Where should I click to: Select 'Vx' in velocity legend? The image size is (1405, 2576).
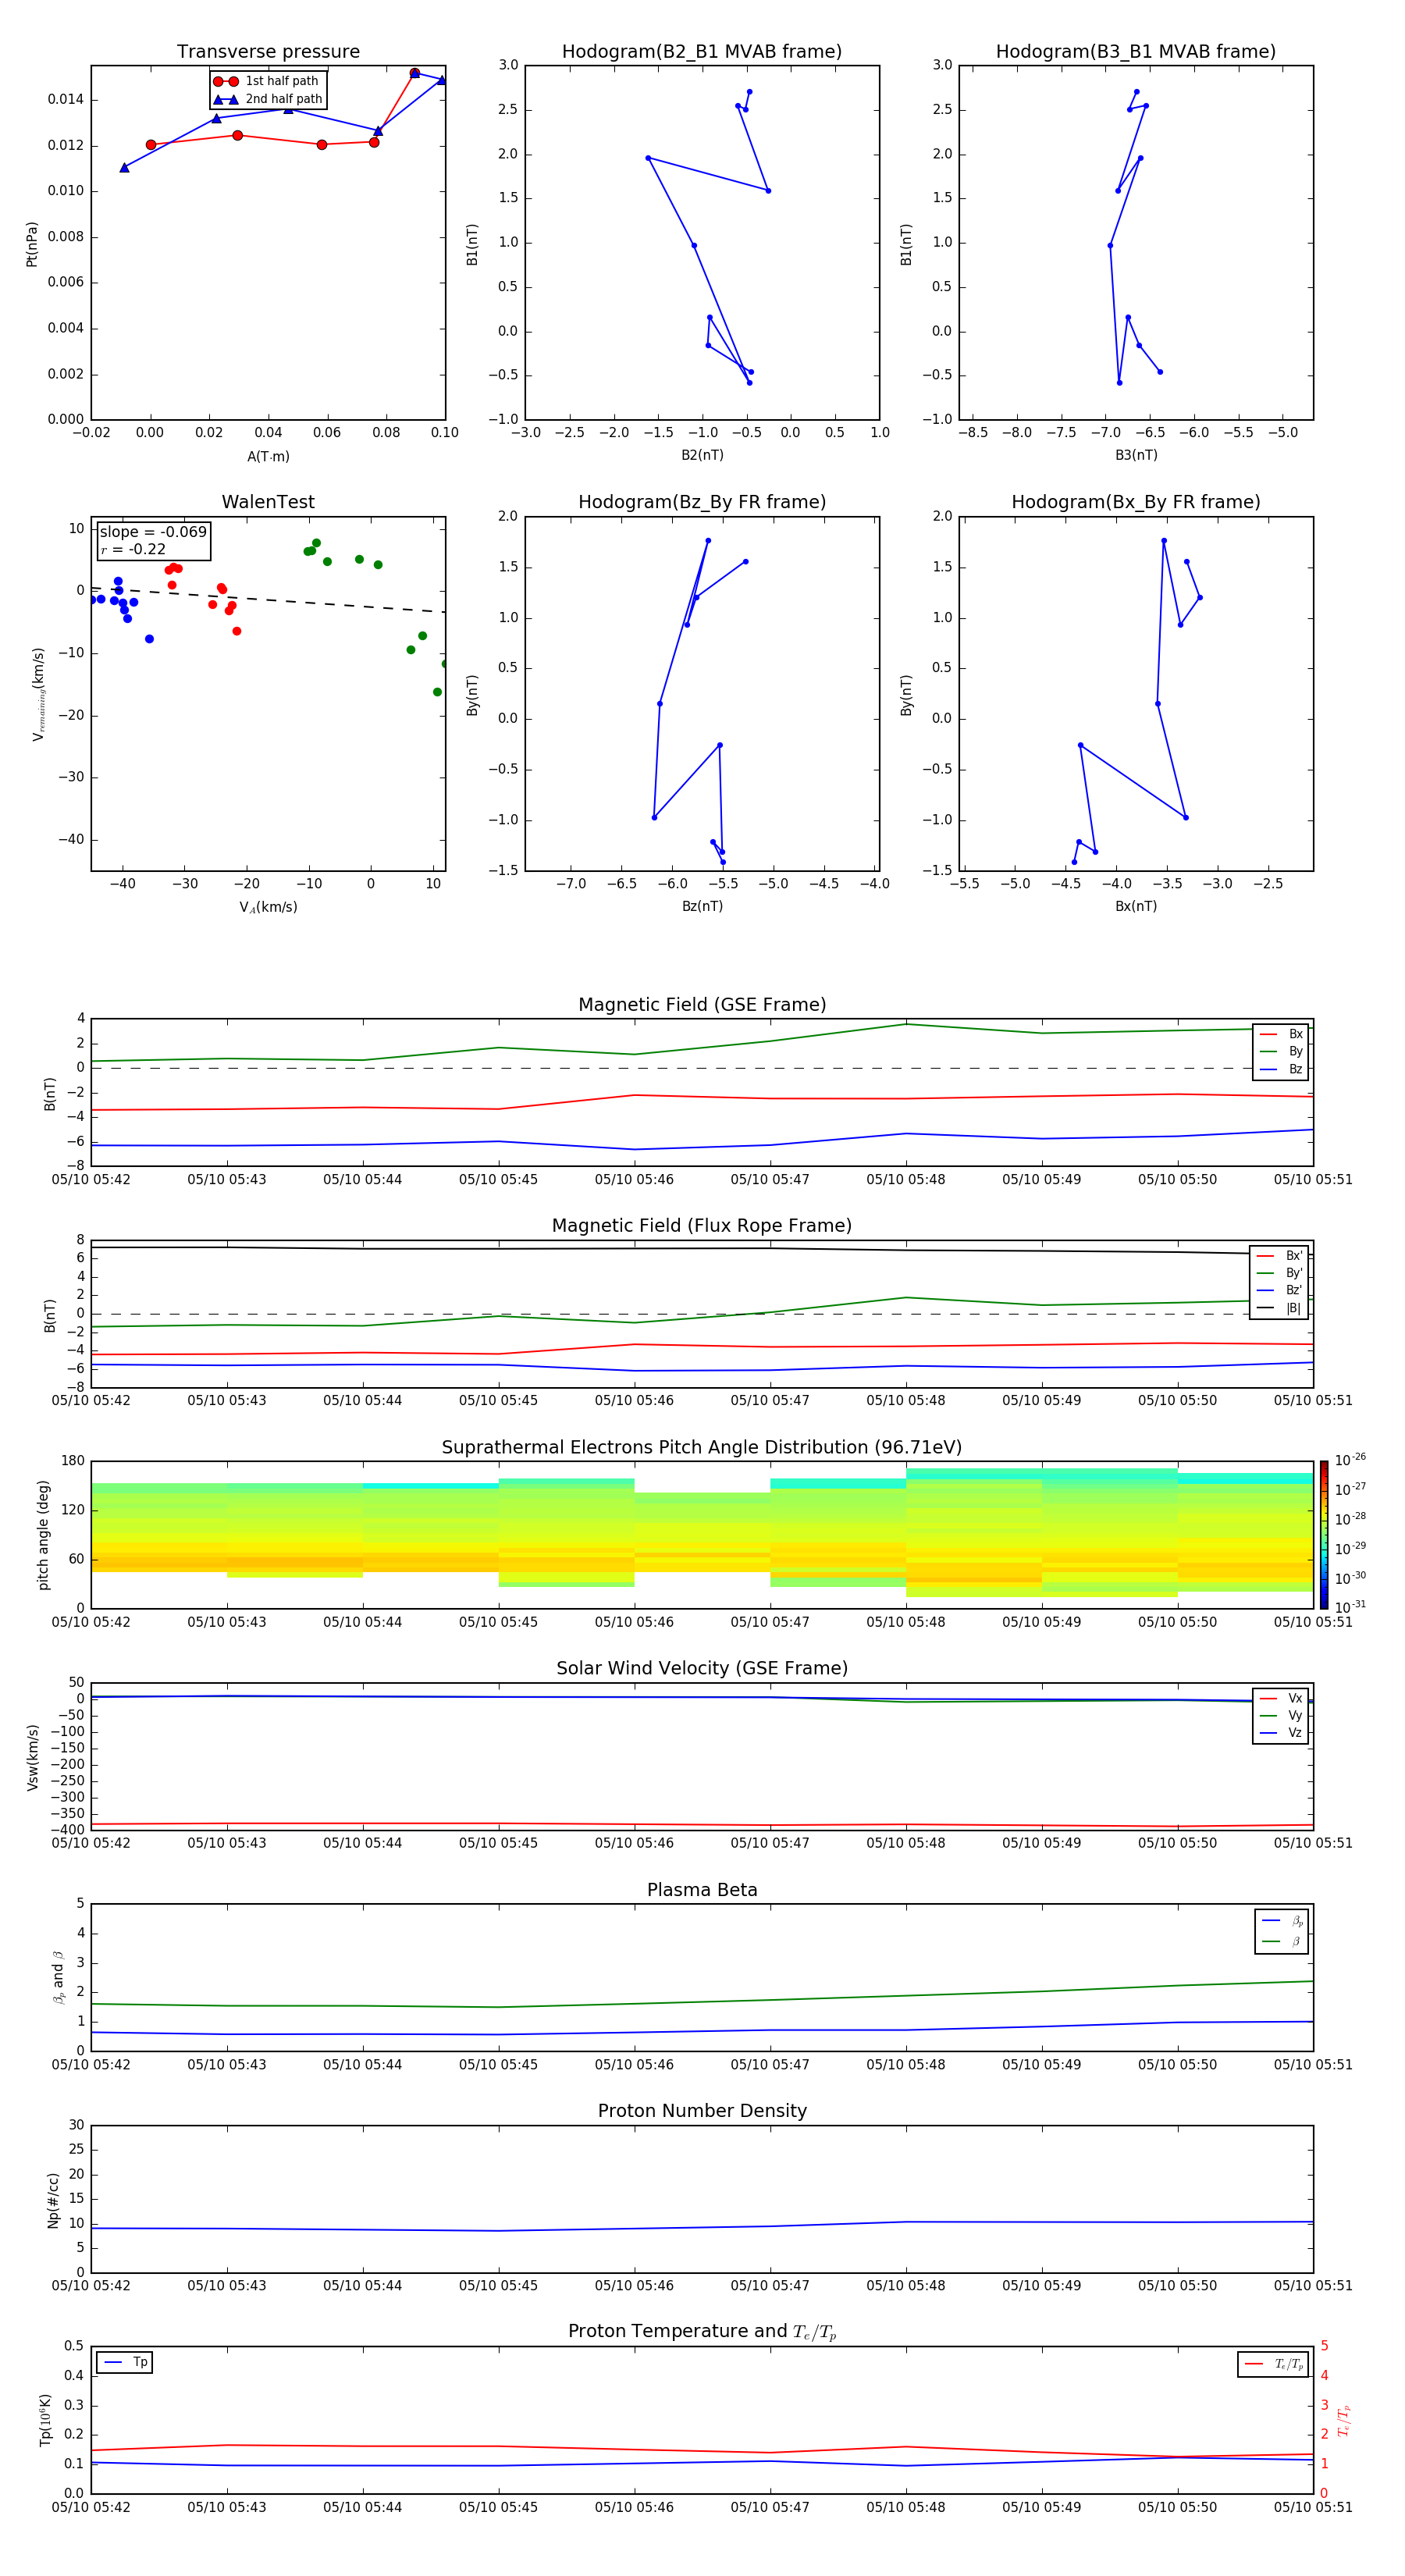[x=1281, y=1698]
